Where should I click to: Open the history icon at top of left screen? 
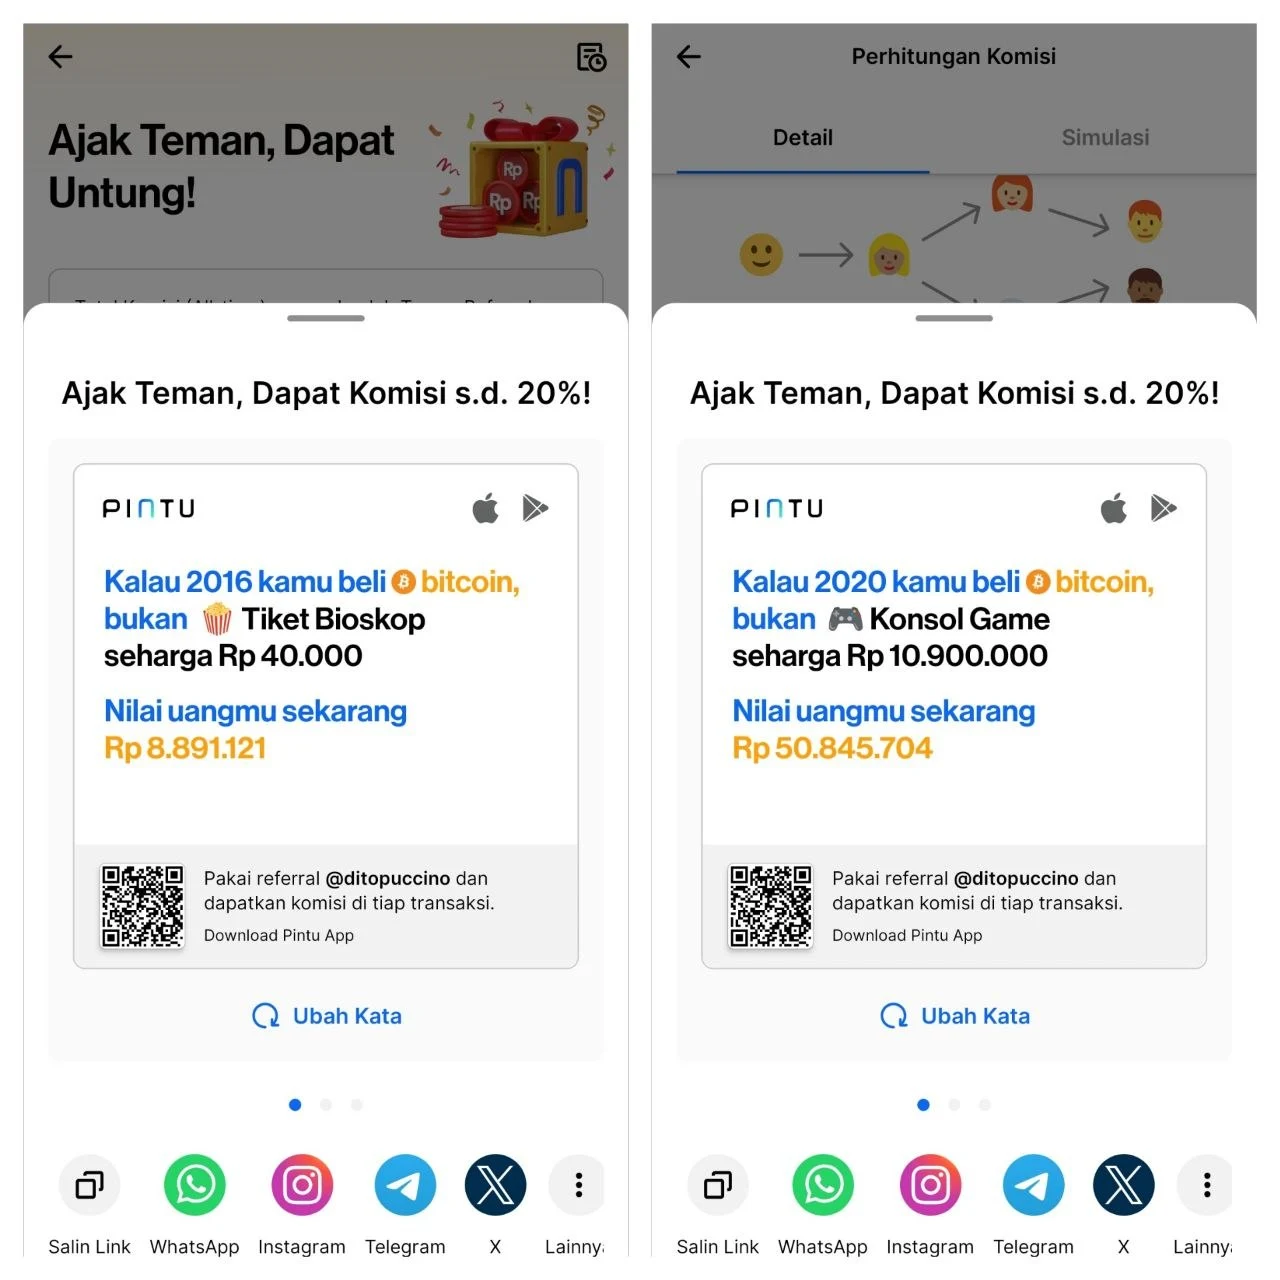(591, 57)
